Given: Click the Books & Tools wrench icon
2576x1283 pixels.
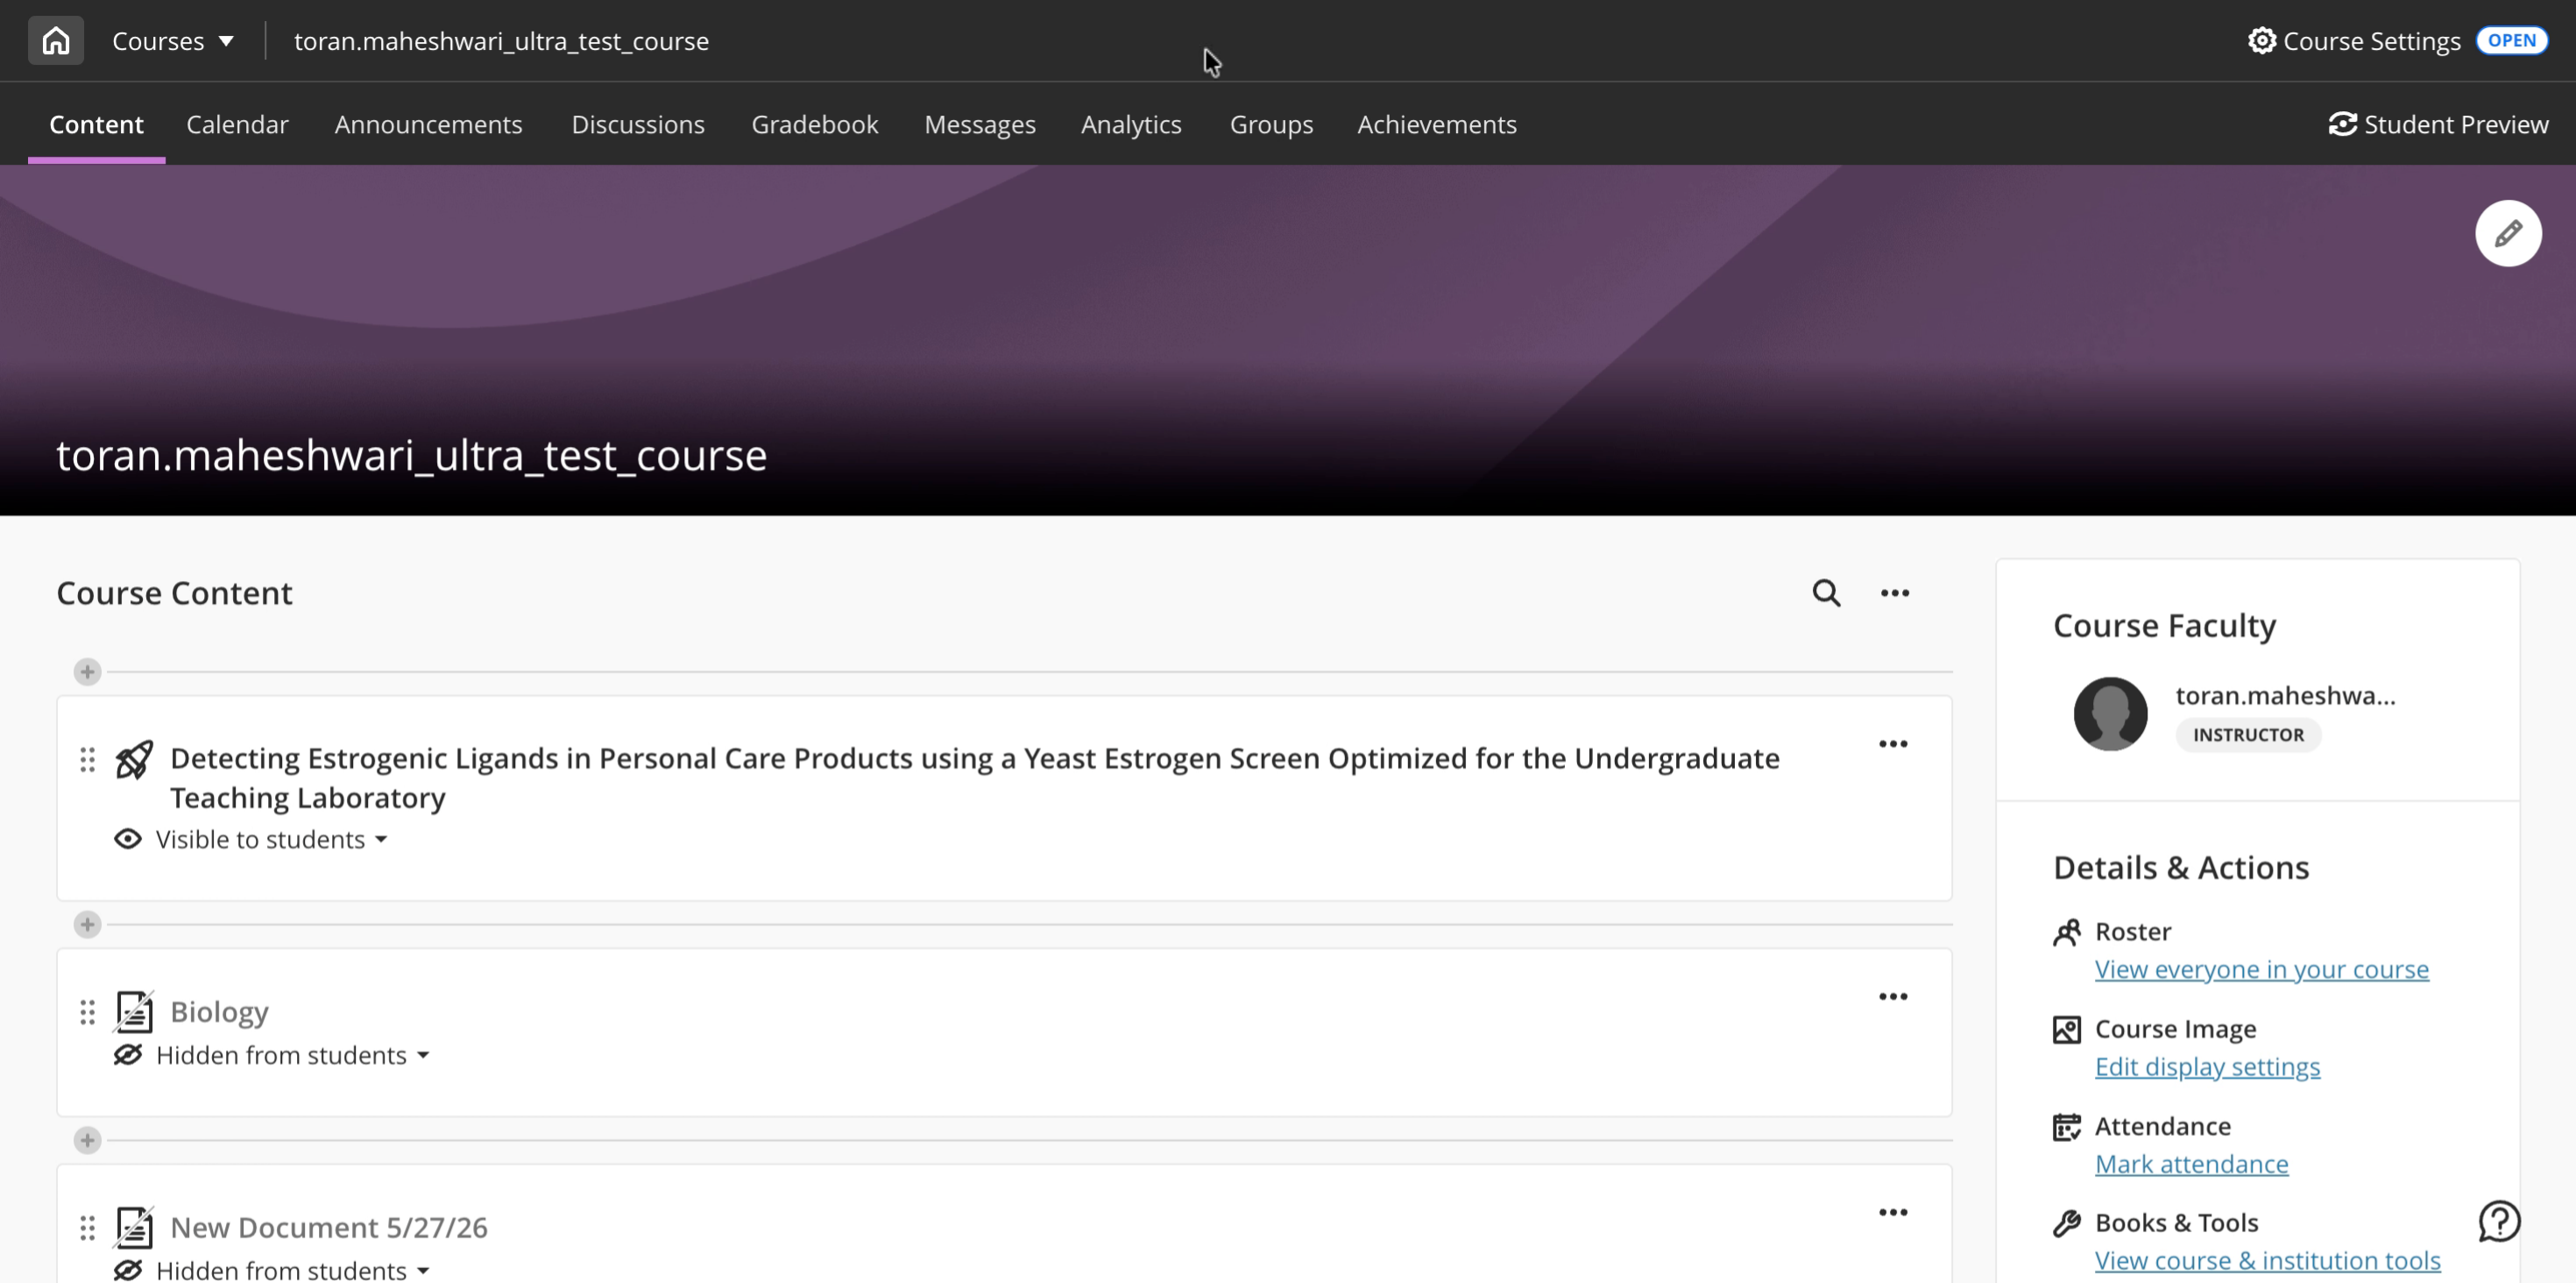Looking at the screenshot, I should coord(2066,1223).
